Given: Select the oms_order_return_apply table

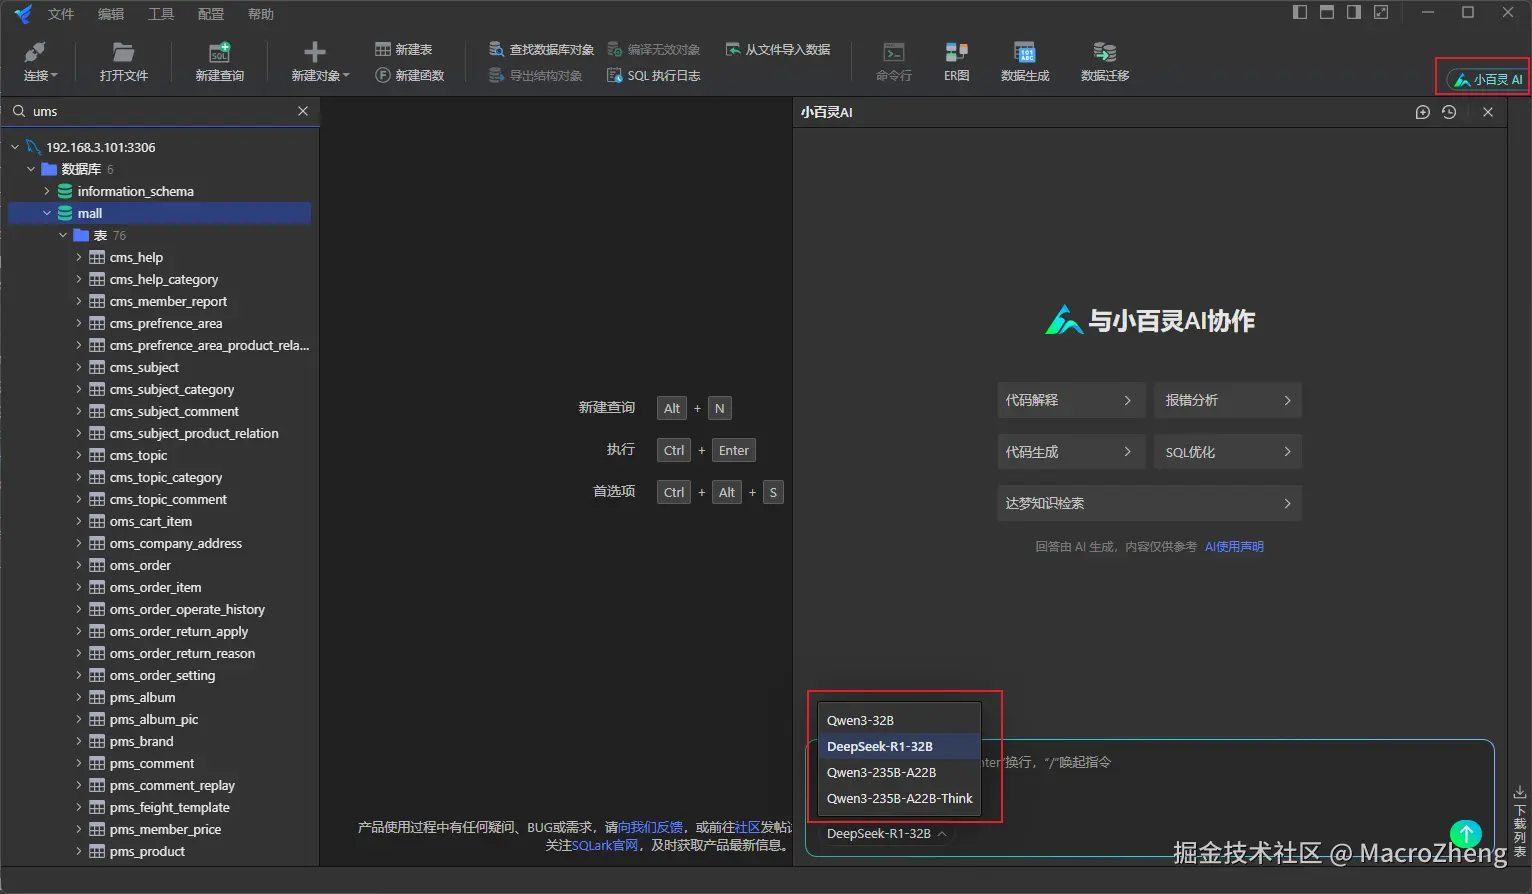Looking at the screenshot, I should tap(178, 631).
